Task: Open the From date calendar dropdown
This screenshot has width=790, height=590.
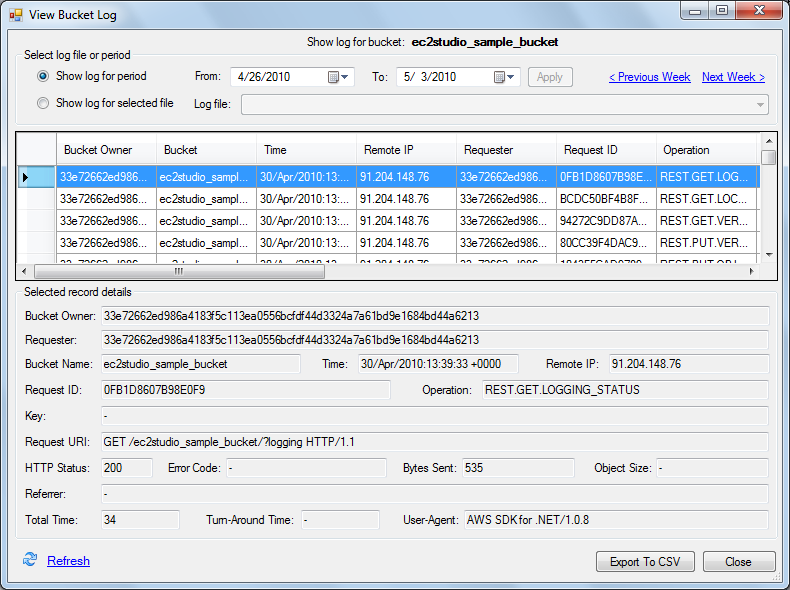Action: click(x=339, y=77)
